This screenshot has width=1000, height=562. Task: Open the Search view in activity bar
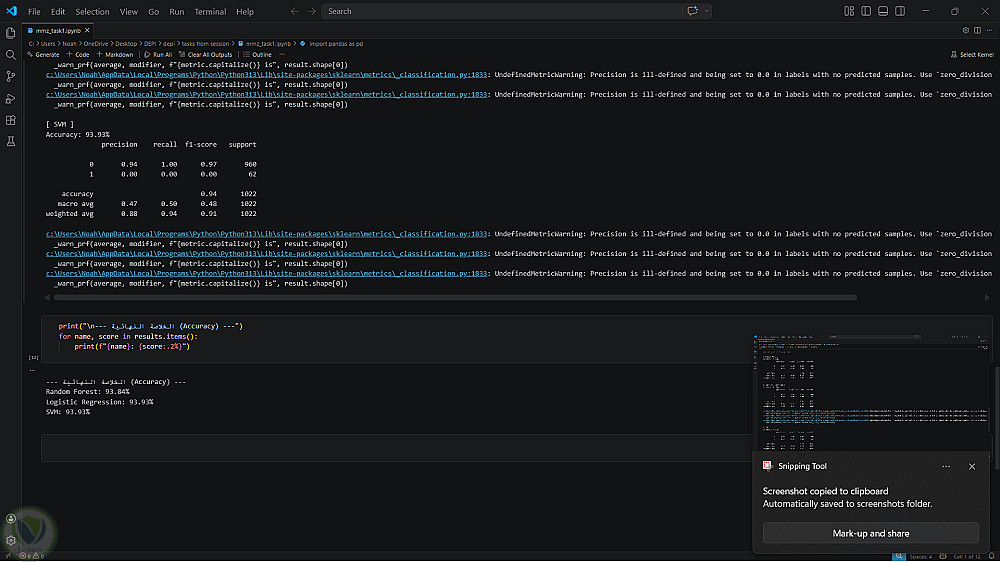[x=11, y=55]
